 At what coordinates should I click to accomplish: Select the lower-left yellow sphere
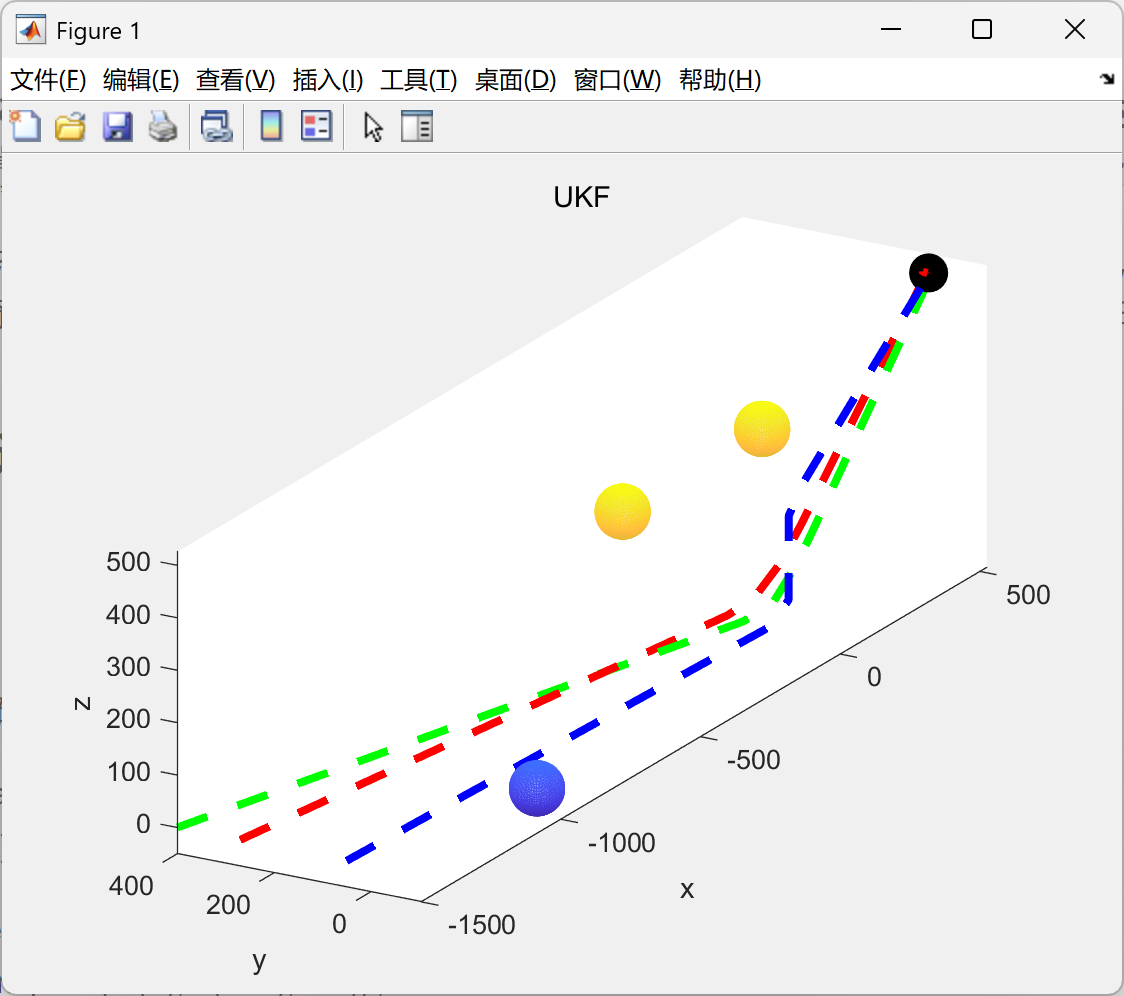tap(622, 511)
